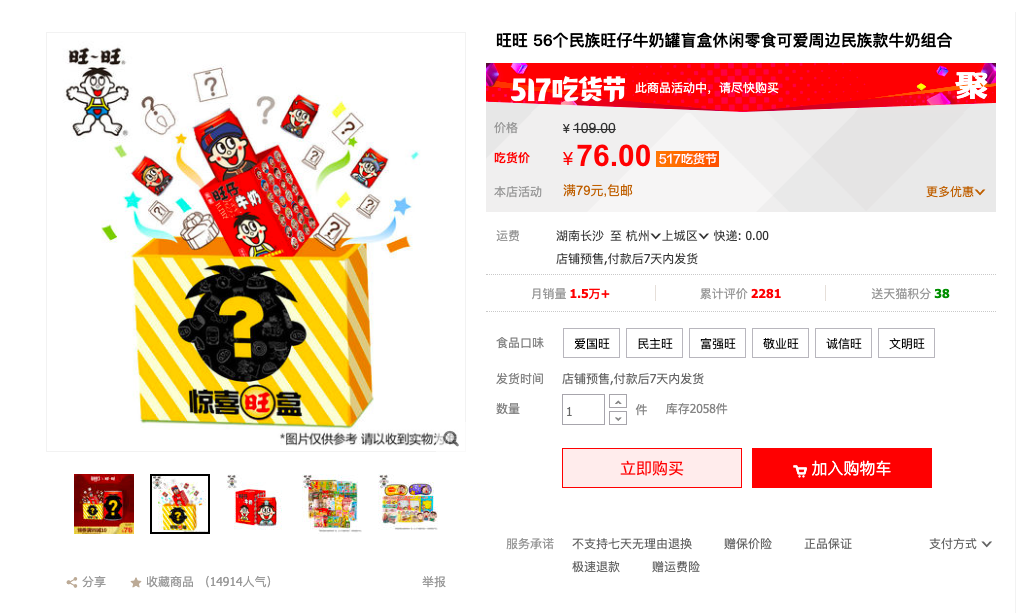
Task: Click the 举报 report link
Action: coord(434,583)
